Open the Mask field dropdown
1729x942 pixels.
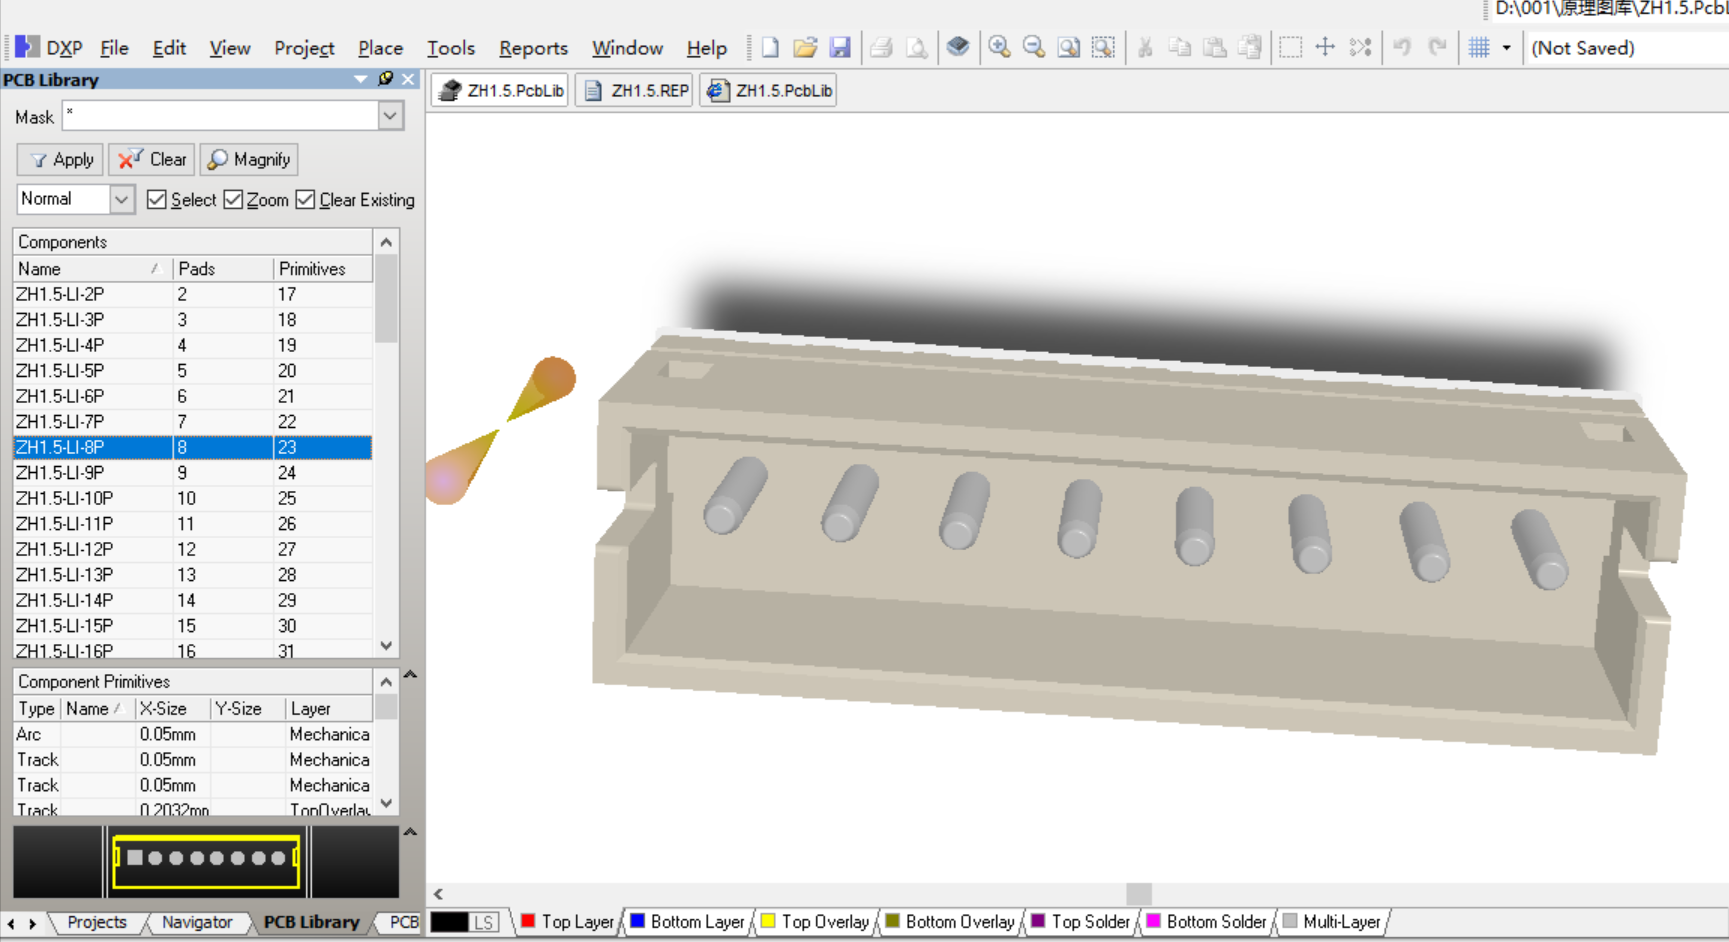click(x=390, y=116)
